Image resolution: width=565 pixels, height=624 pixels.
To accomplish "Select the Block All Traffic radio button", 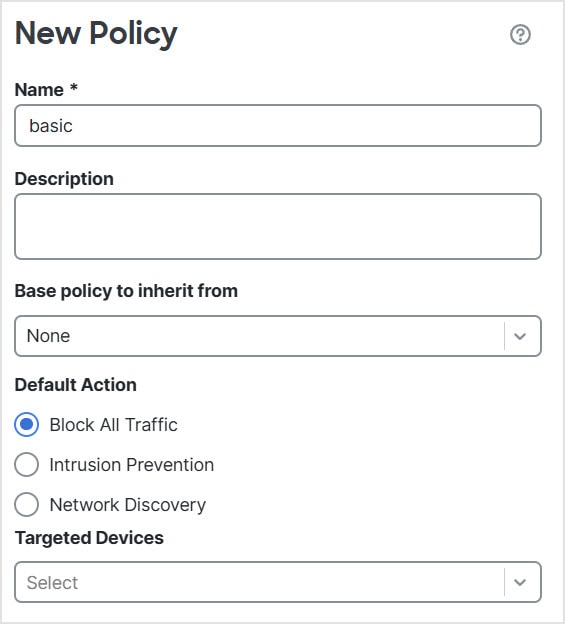I will [27, 425].
